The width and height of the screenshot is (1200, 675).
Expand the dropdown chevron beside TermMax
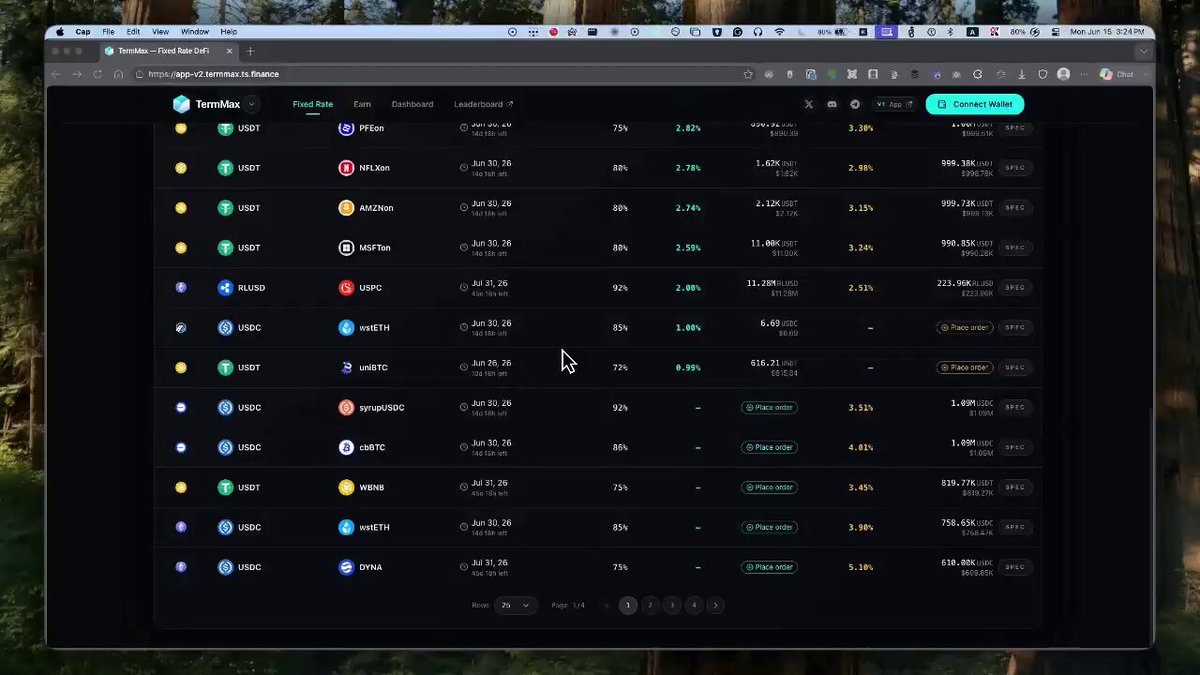tap(251, 104)
